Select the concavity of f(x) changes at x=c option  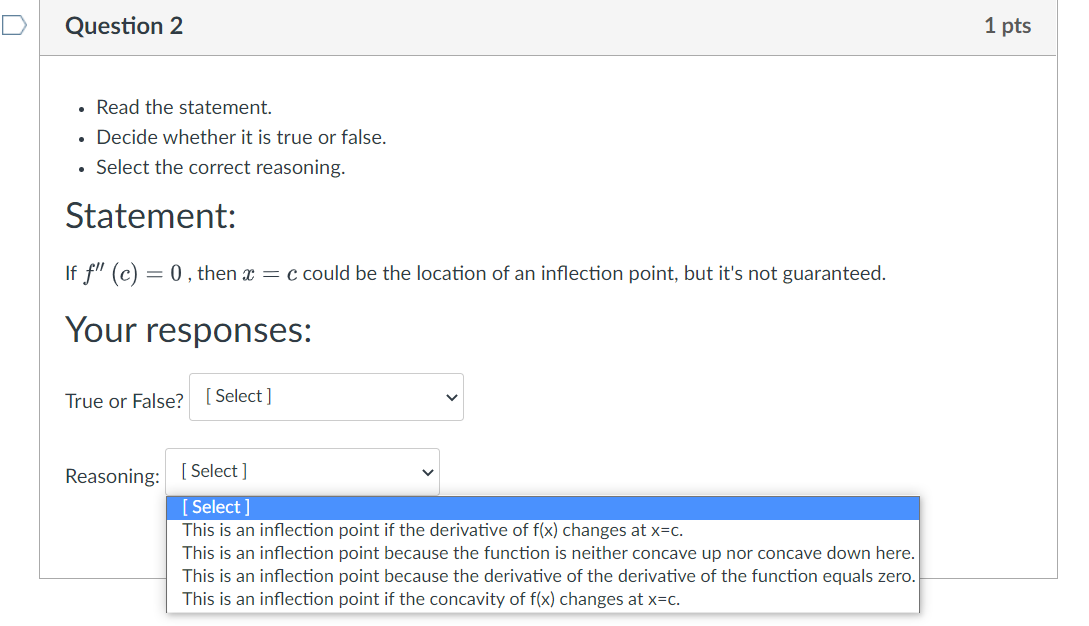[431, 599]
